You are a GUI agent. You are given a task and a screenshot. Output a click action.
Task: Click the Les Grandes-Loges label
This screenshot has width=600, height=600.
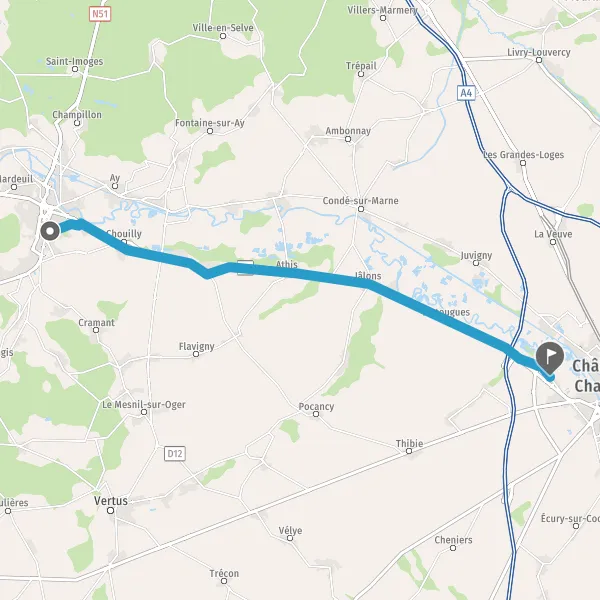[523, 155]
